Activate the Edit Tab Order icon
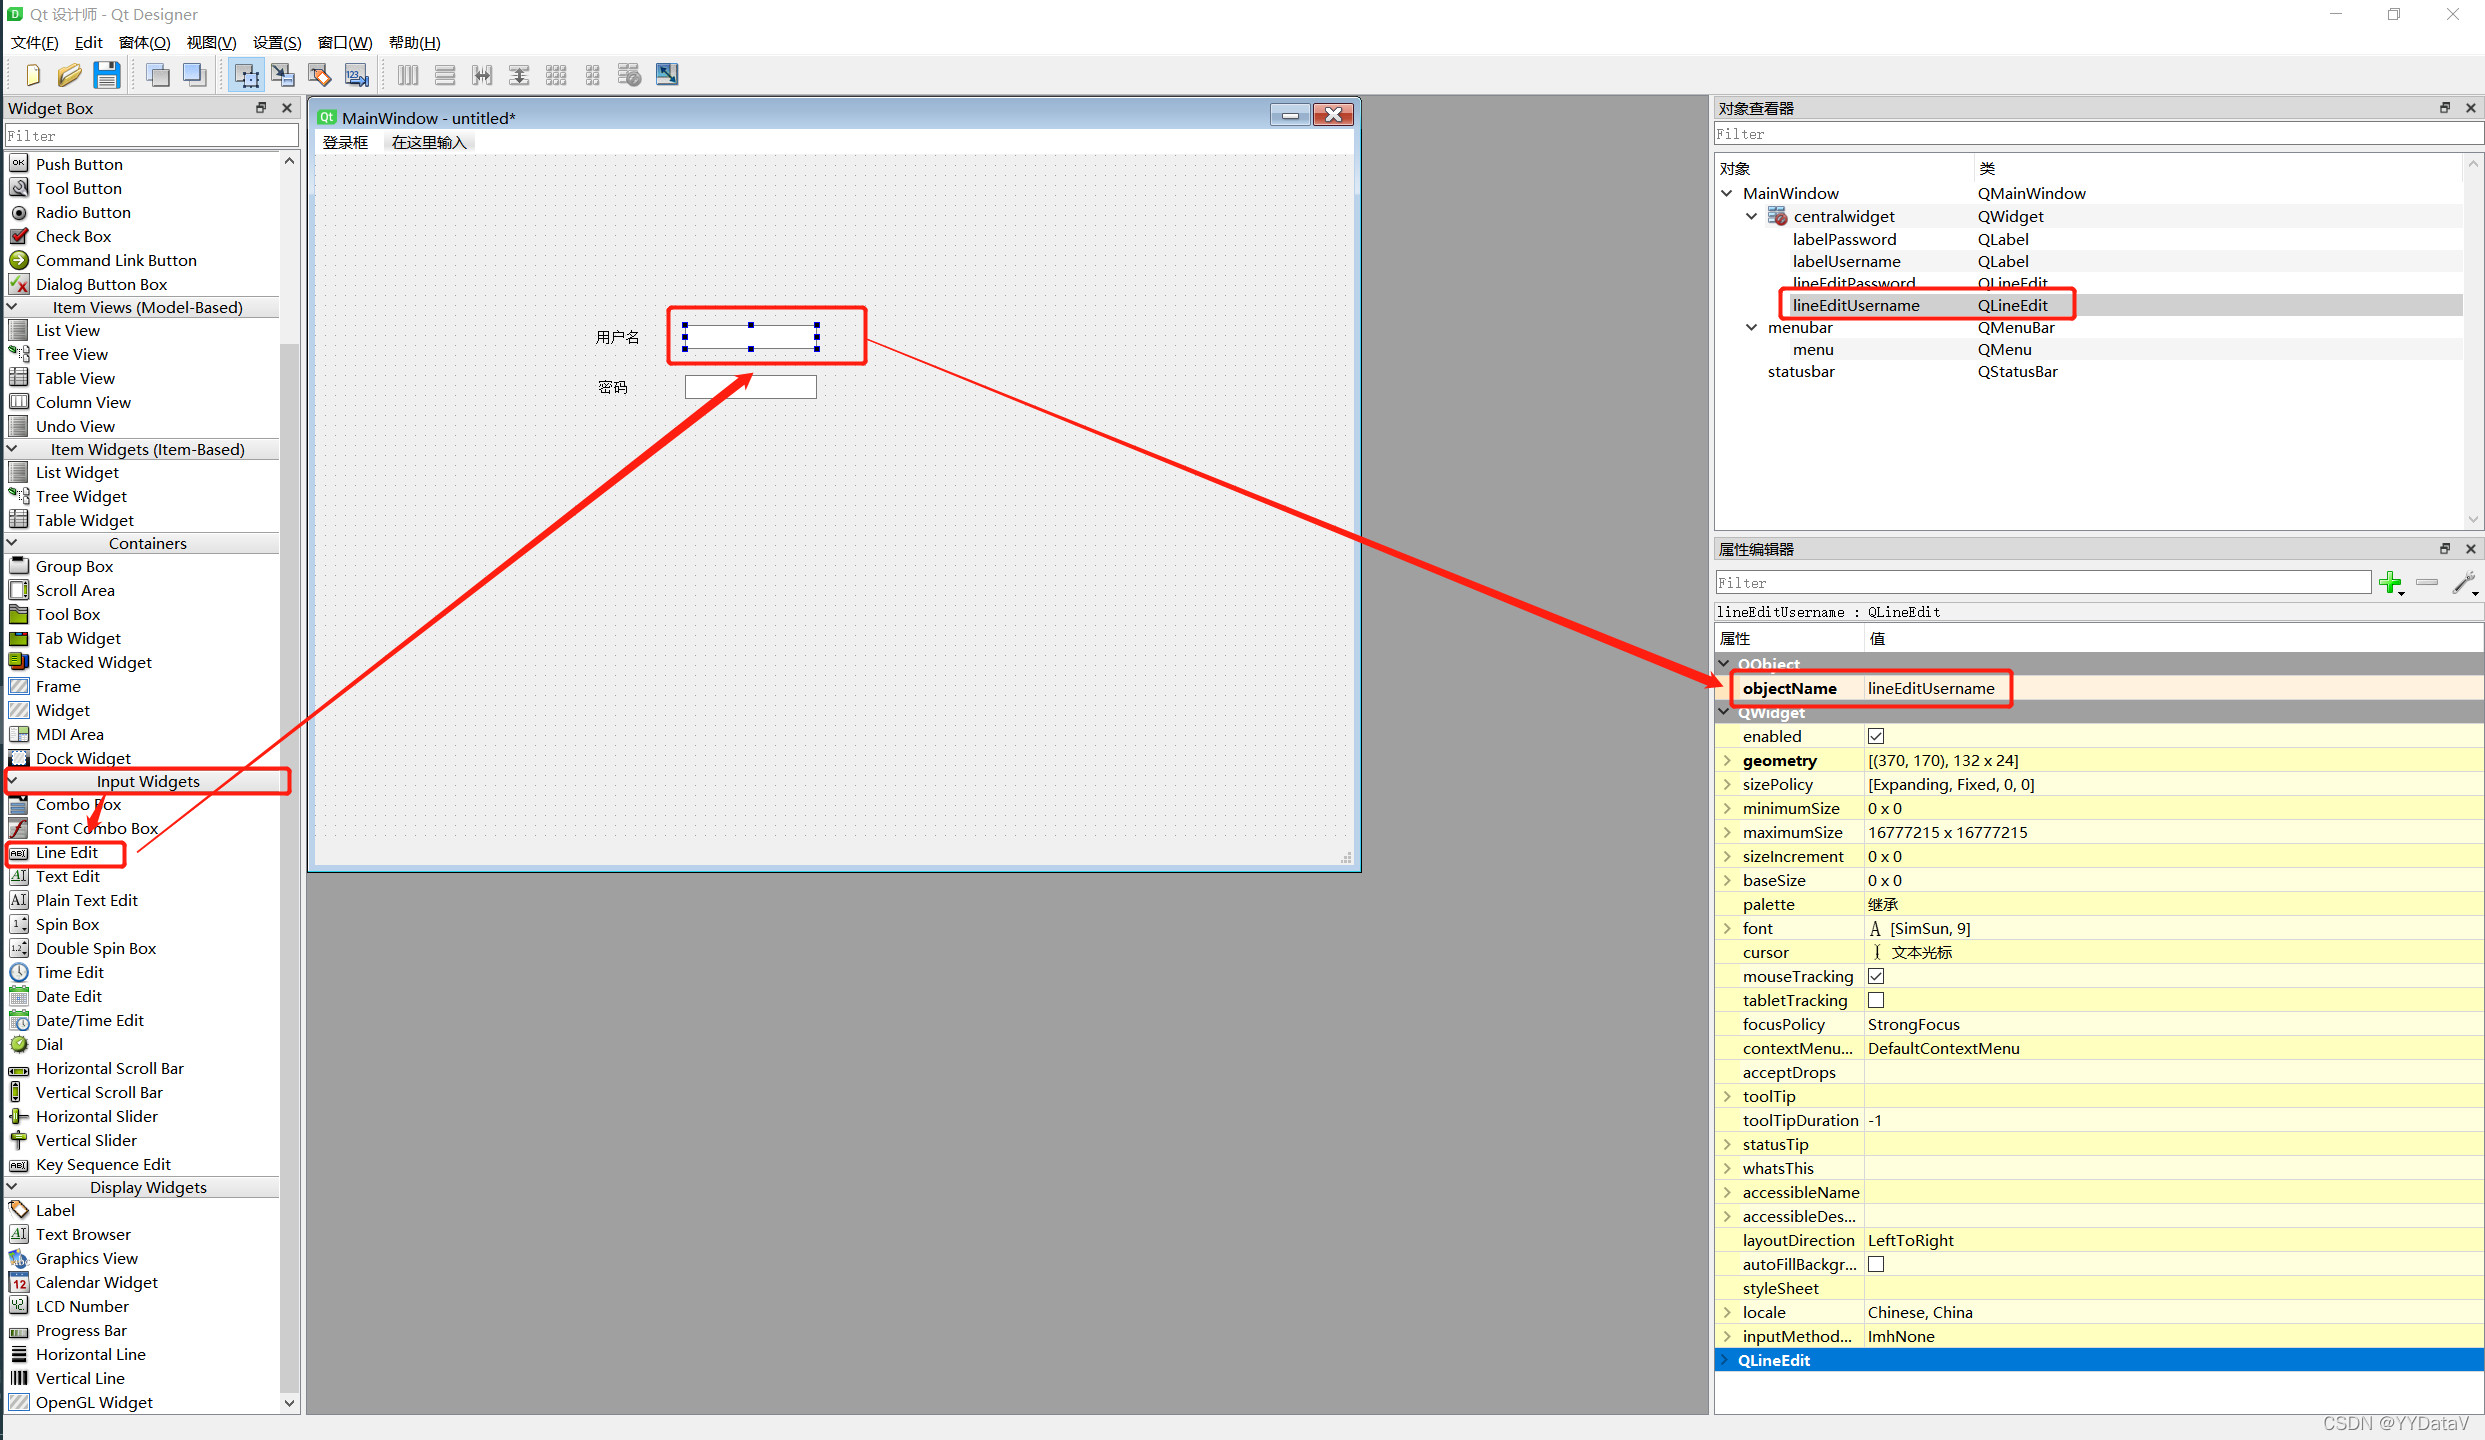This screenshot has width=2485, height=1440. pos(356,75)
